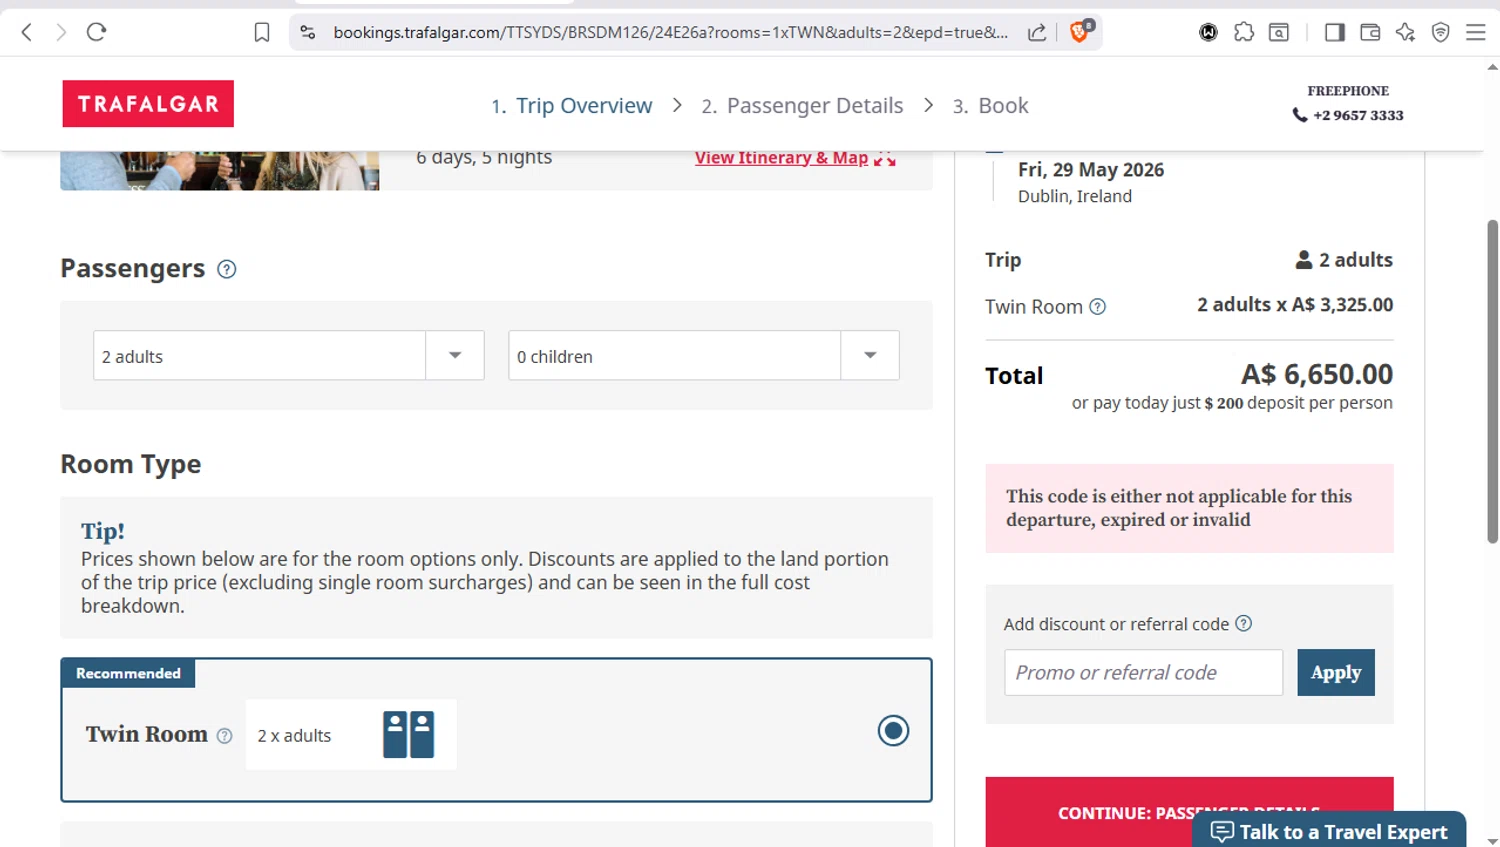
Task: Open Brave Wallet
Action: pyautogui.click(x=1370, y=32)
